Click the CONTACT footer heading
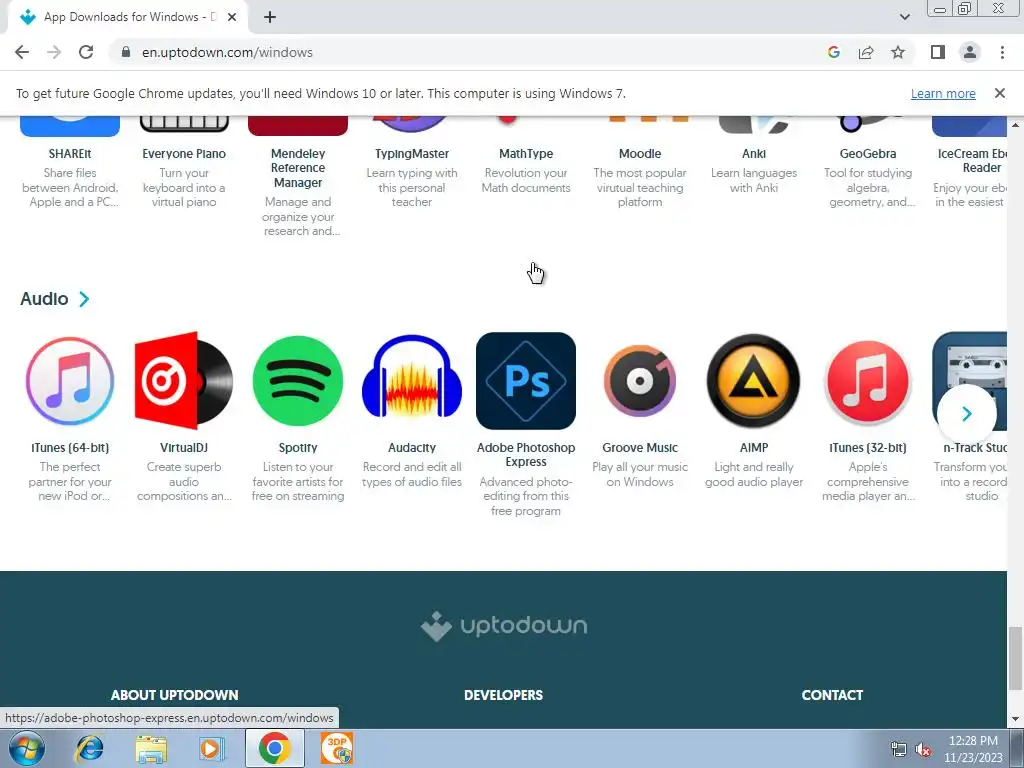 [832, 696]
